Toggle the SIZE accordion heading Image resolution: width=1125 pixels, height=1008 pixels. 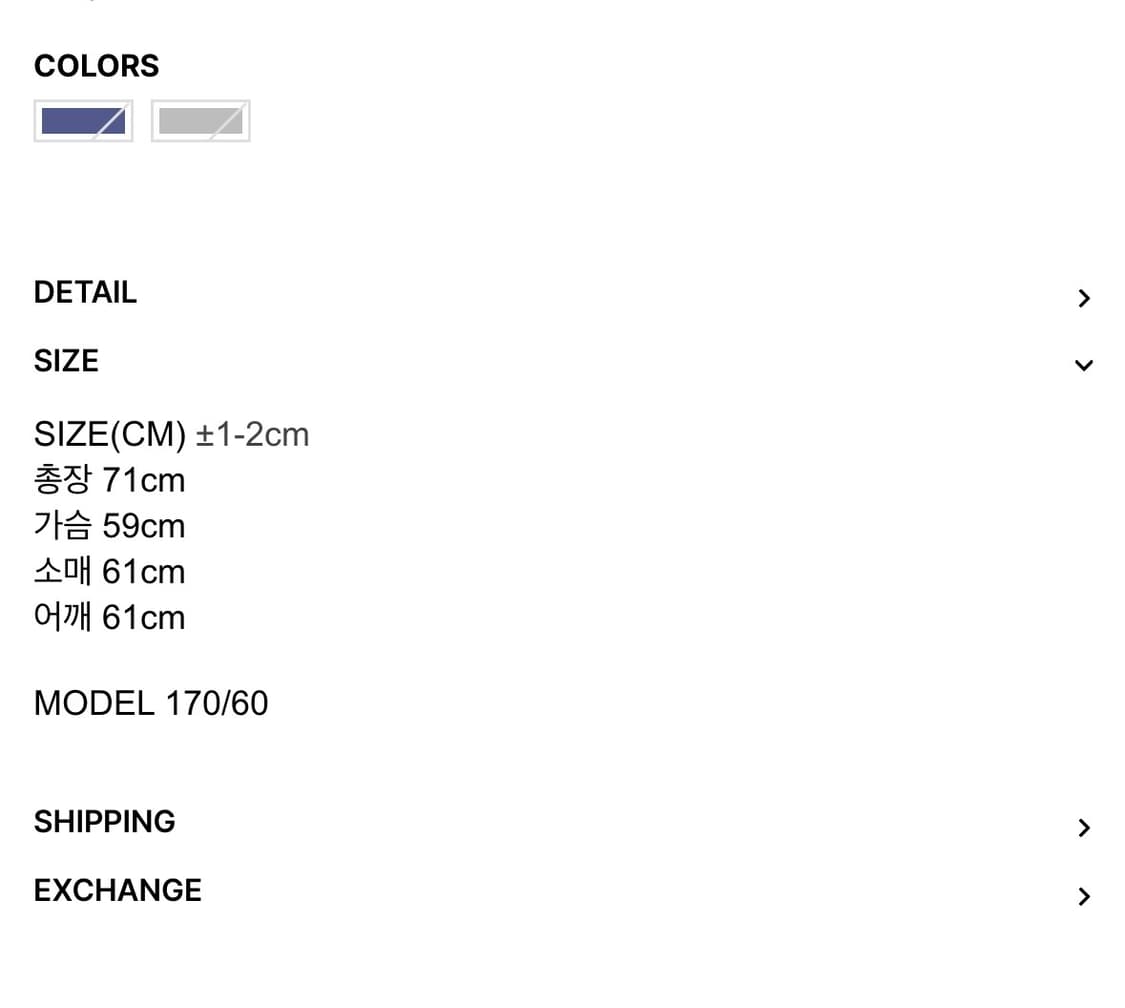pyautogui.click(x=66, y=361)
